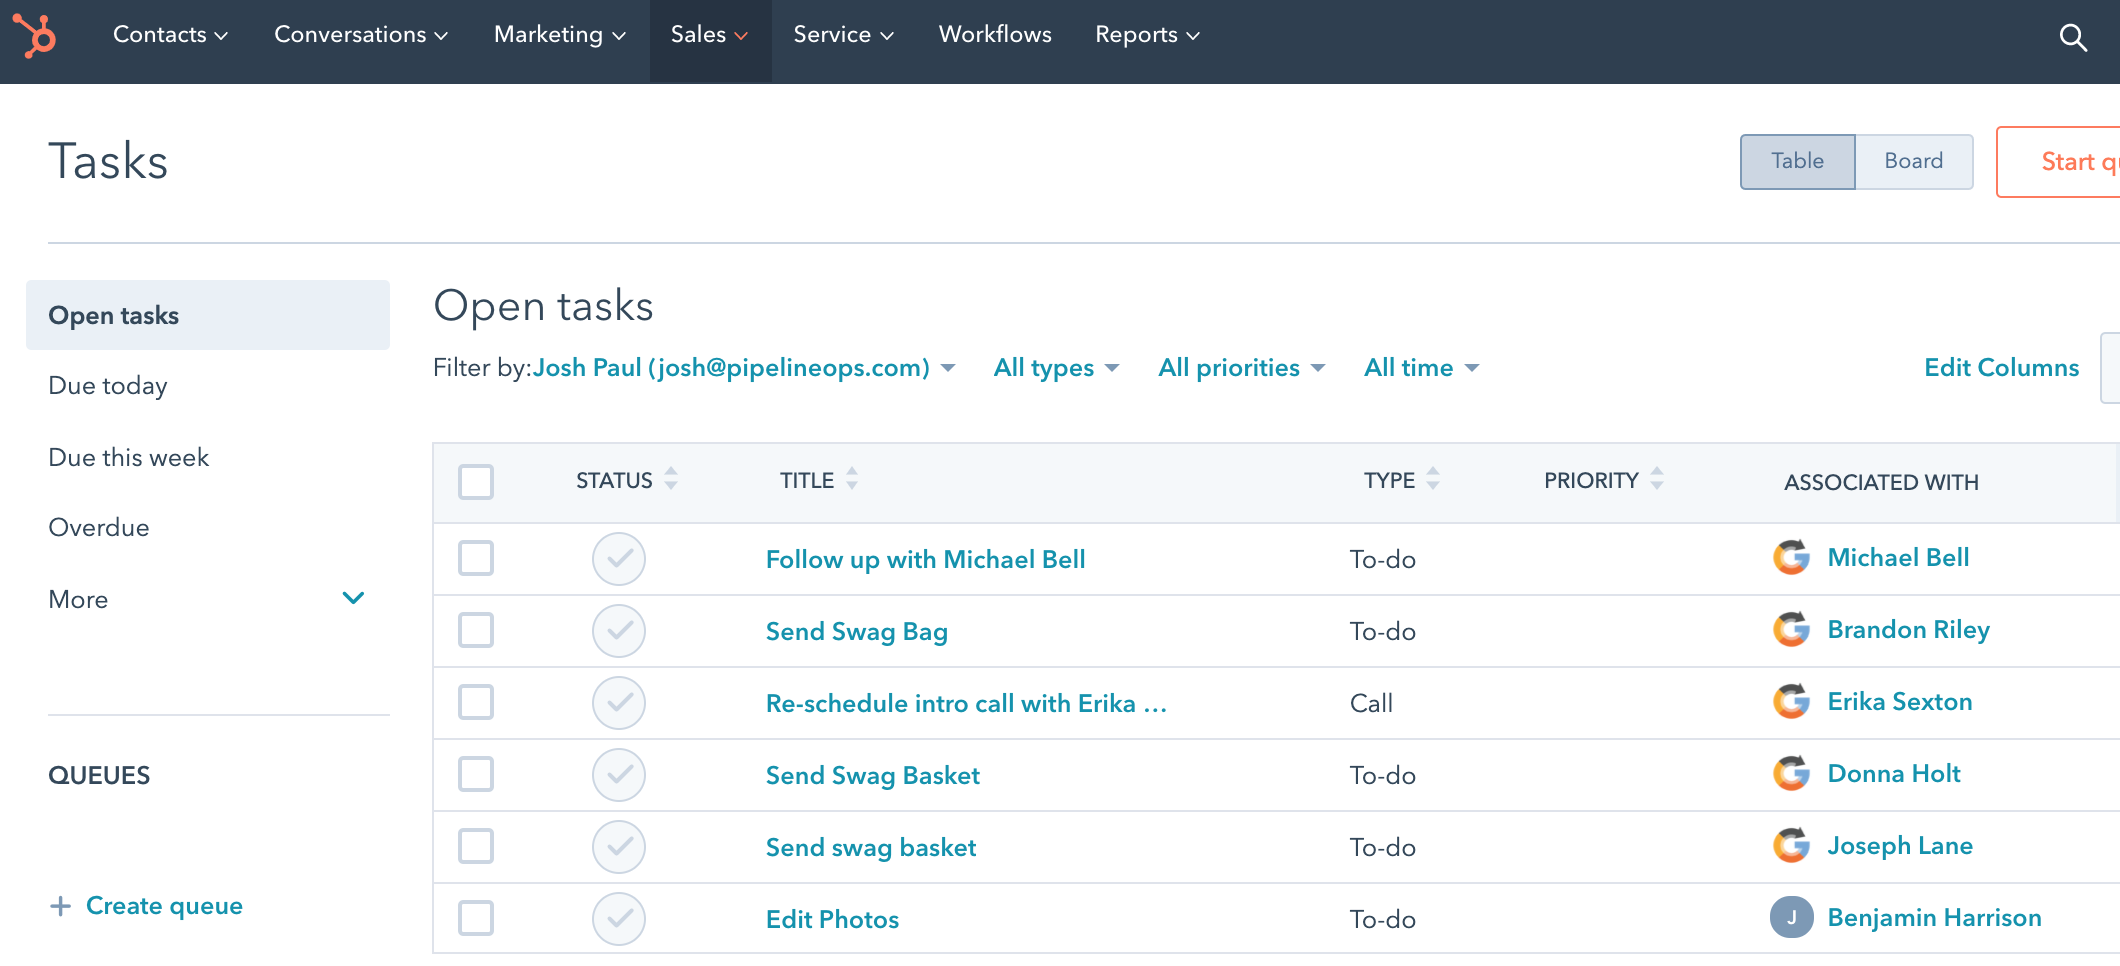Sort tasks by Status column arrows
2120x966 pixels.
coord(671,479)
